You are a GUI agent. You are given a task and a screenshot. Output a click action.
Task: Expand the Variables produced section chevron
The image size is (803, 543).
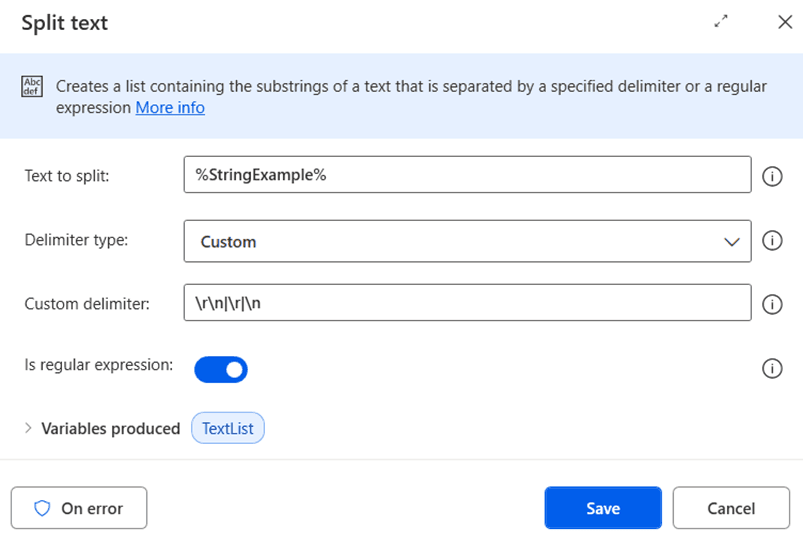point(28,428)
